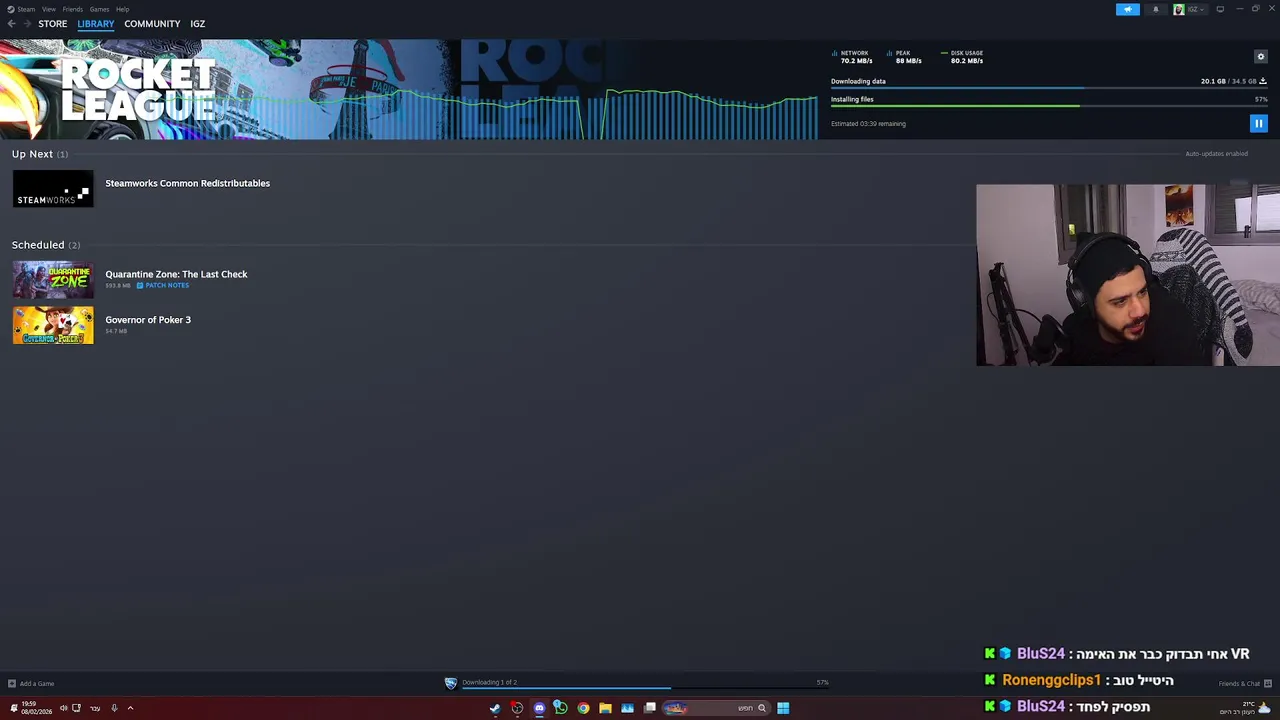The image size is (1280, 720).
Task: Click Estimated 03:39 remaining text
Action: pos(868,124)
